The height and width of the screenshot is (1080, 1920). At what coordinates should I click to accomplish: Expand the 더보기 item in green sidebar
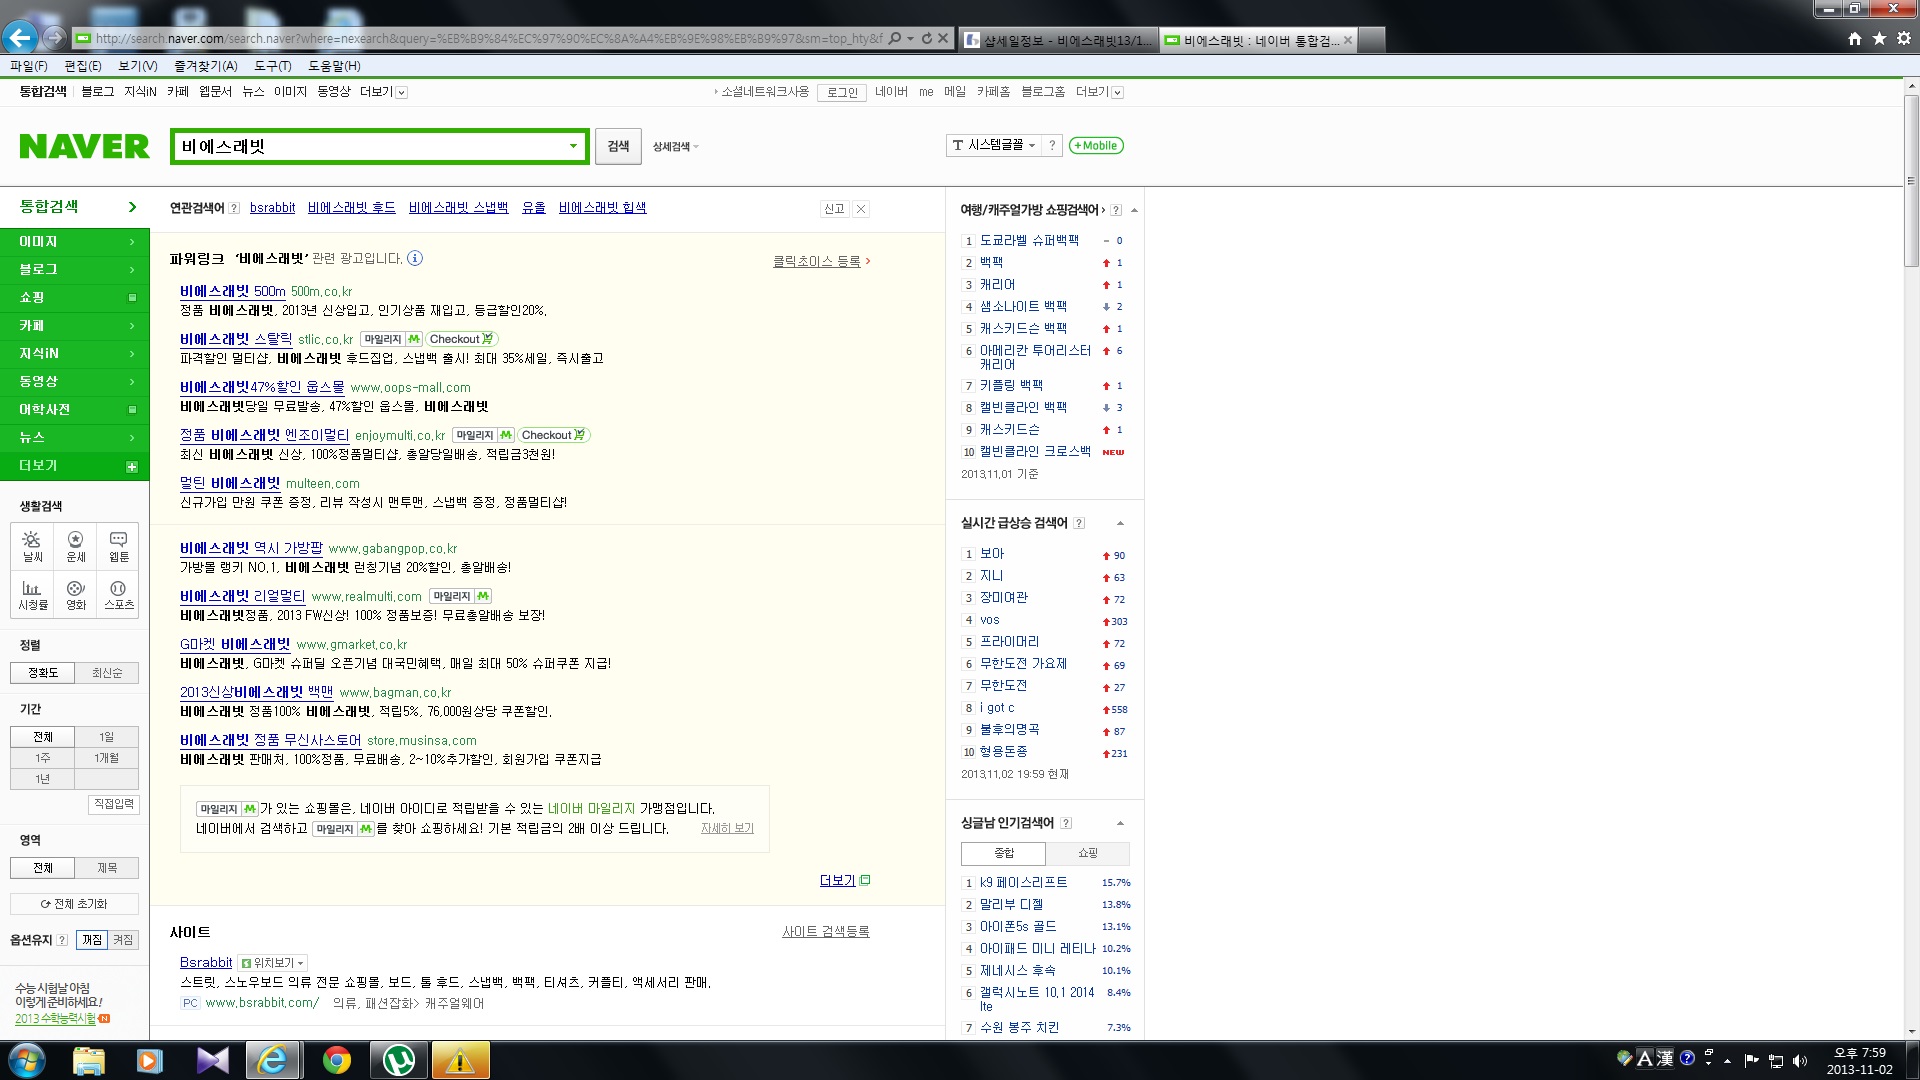(x=75, y=466)
